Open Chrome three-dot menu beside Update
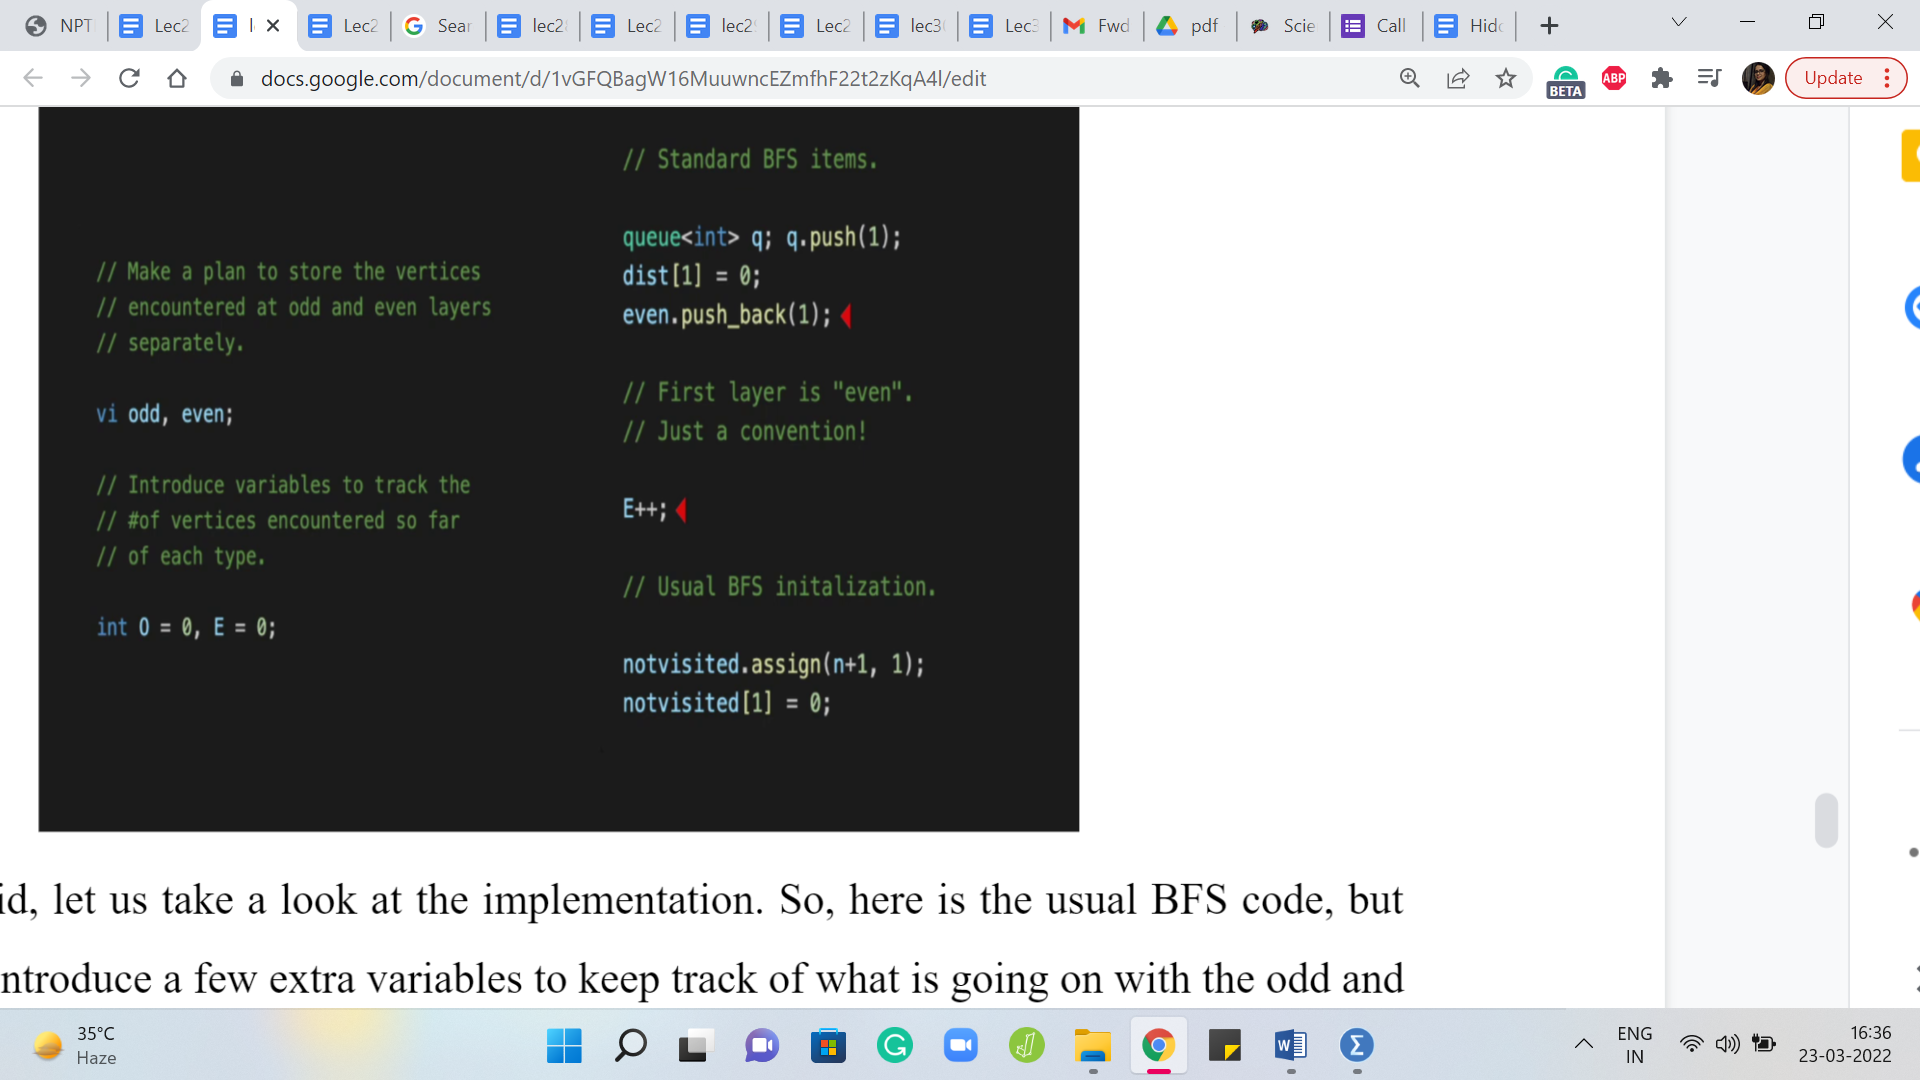This screenshot has width=1920, height=1080. [1887, 78]
